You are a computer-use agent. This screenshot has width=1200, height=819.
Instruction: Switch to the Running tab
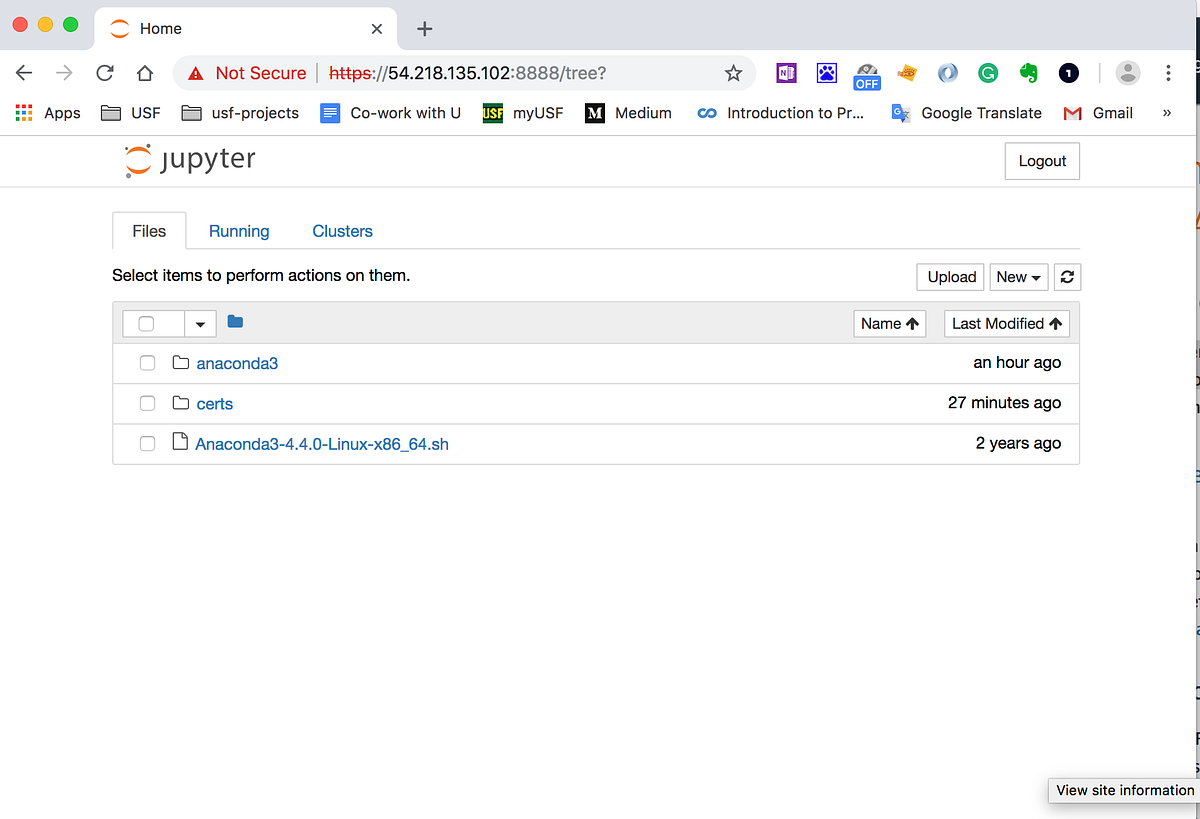point(239,231)
